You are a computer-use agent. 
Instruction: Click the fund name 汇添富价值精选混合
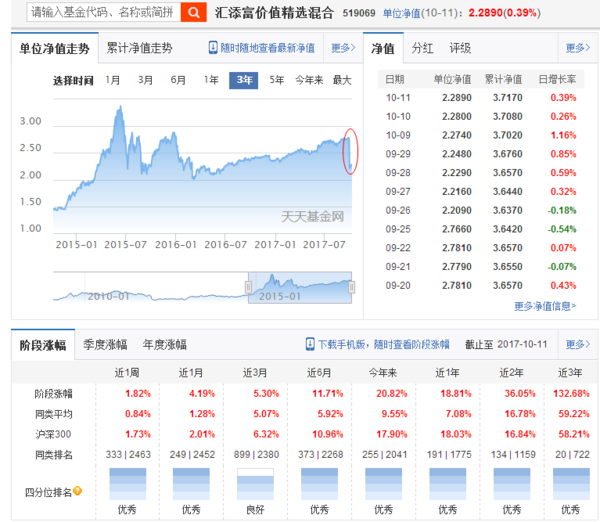[x=274, y=13]
